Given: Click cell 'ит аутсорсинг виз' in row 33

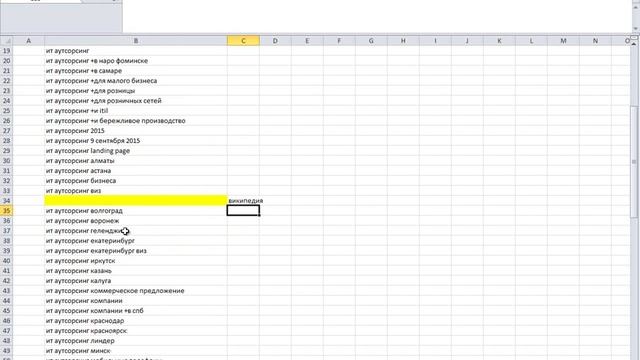Looking at the screenshot, I should pyautogui.click(x=136, y=191).
